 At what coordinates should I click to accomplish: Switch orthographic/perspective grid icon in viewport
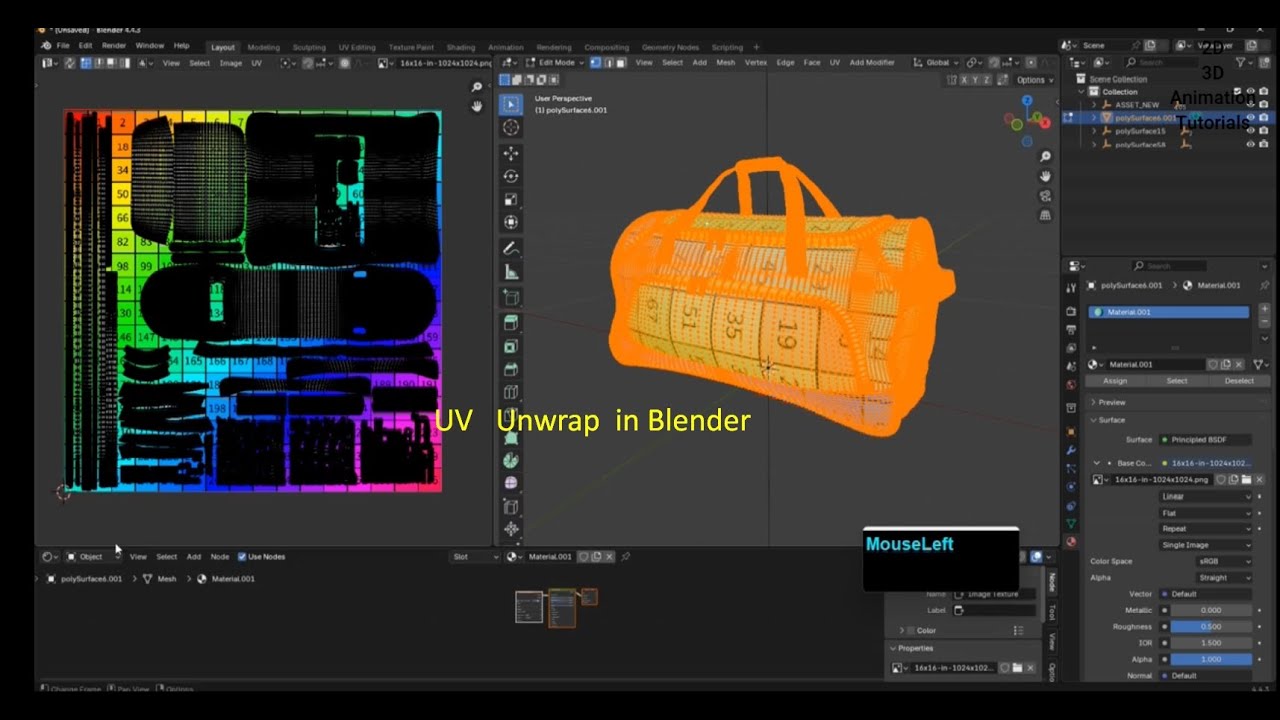coord(1045,215)
